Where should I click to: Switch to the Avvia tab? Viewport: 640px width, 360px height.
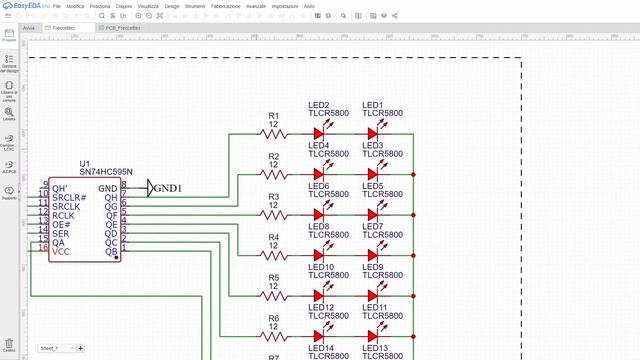click(x=29, y=28)
